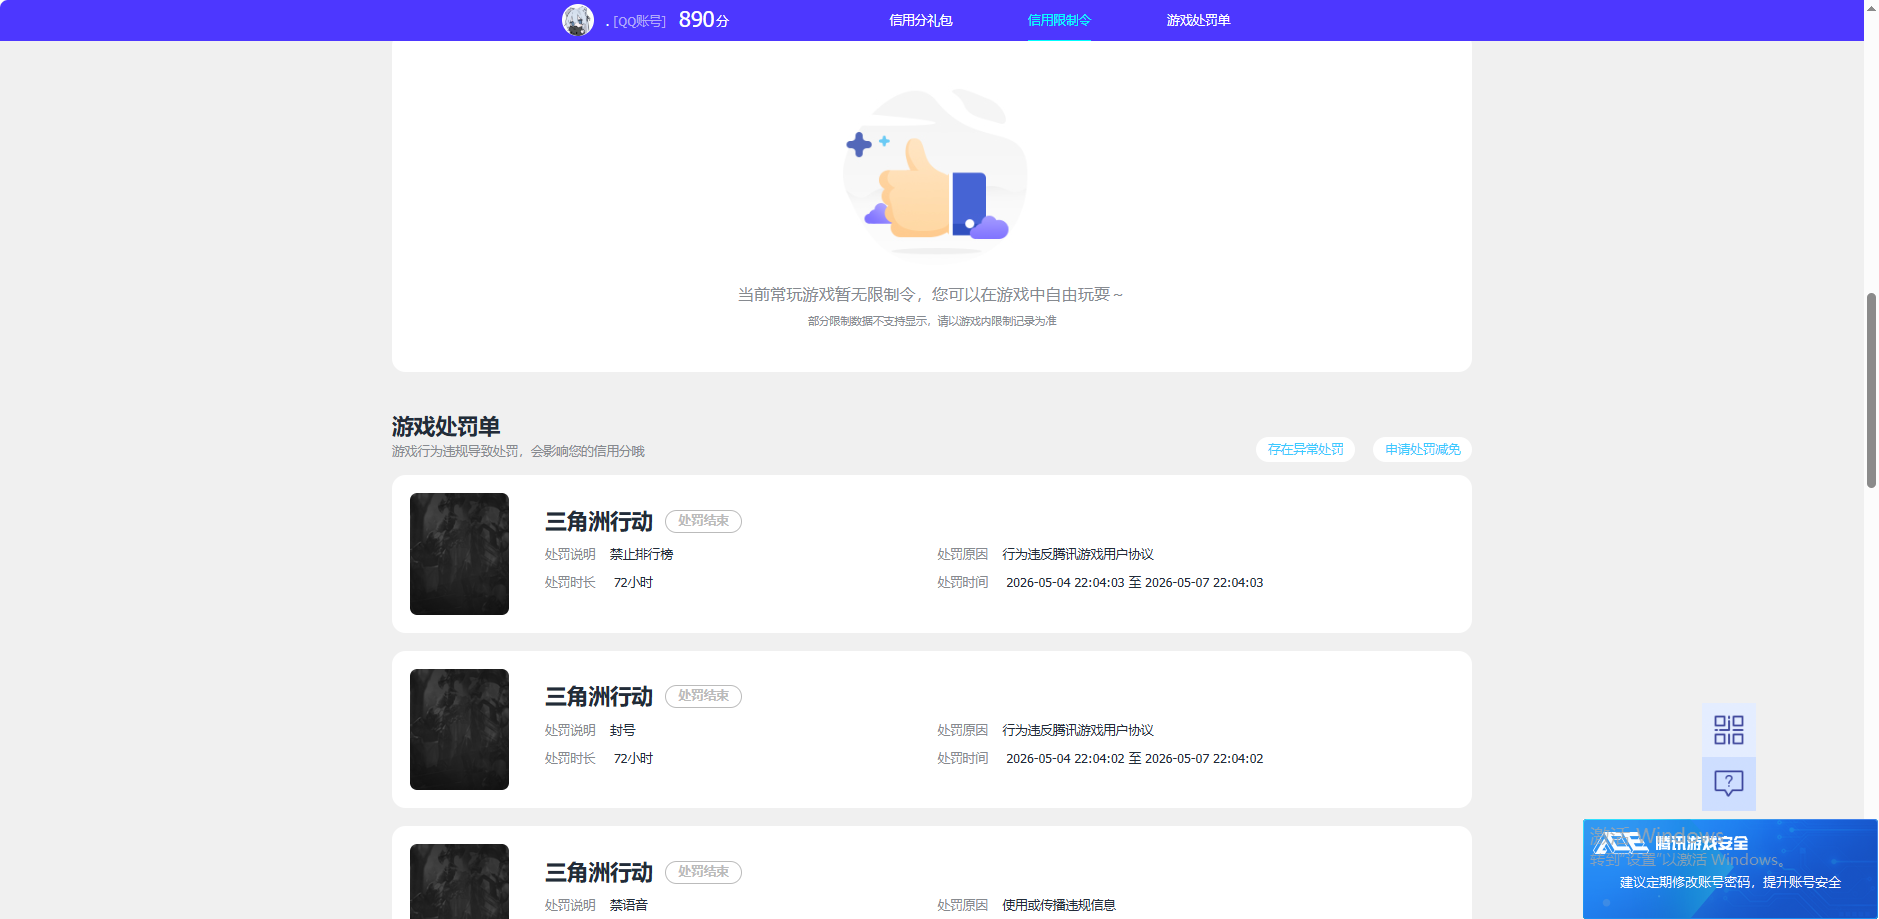The image size is (1879, 919).
Task: Click the 封号 penalty description
Action: pos(622,730)
